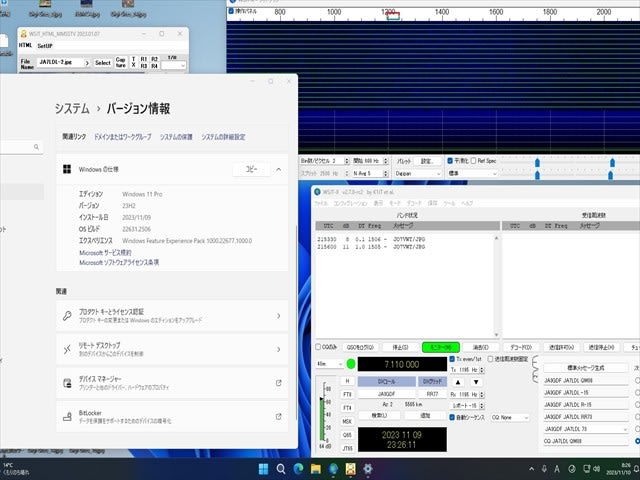Viewport: 640px width, 480px height.
Task: Click the green モニター button
Action: pyautogui.click(x=441, y=347)
